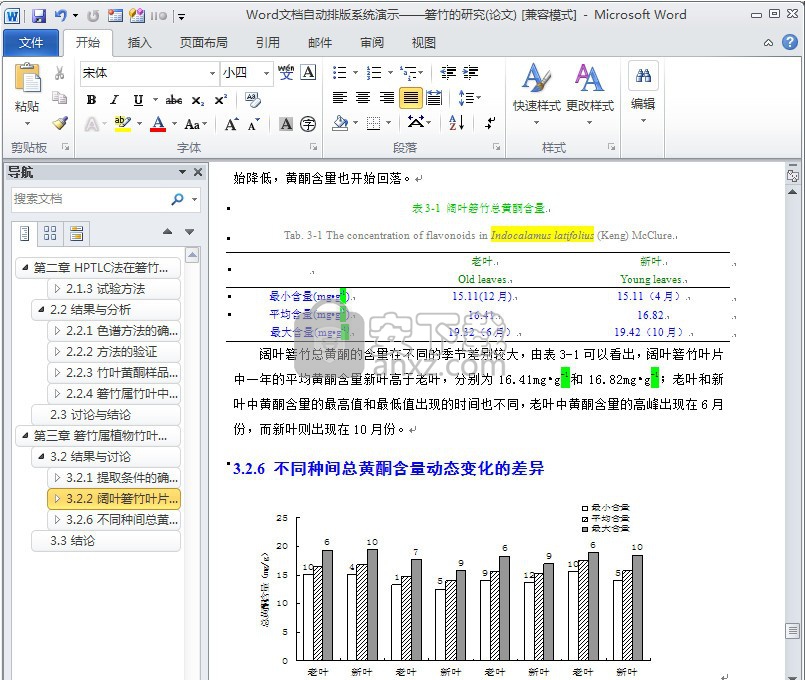The image size is (805, 680).
Task: Click the phonetic guide (wén) icon
Action: coord(286,72)
